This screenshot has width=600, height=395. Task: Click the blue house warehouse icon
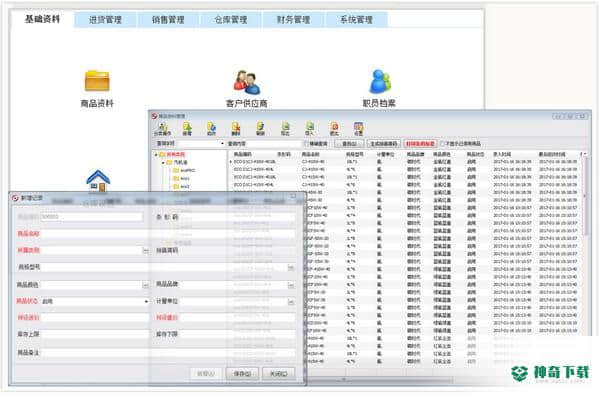pyautogui.click(x=98, y=181)
